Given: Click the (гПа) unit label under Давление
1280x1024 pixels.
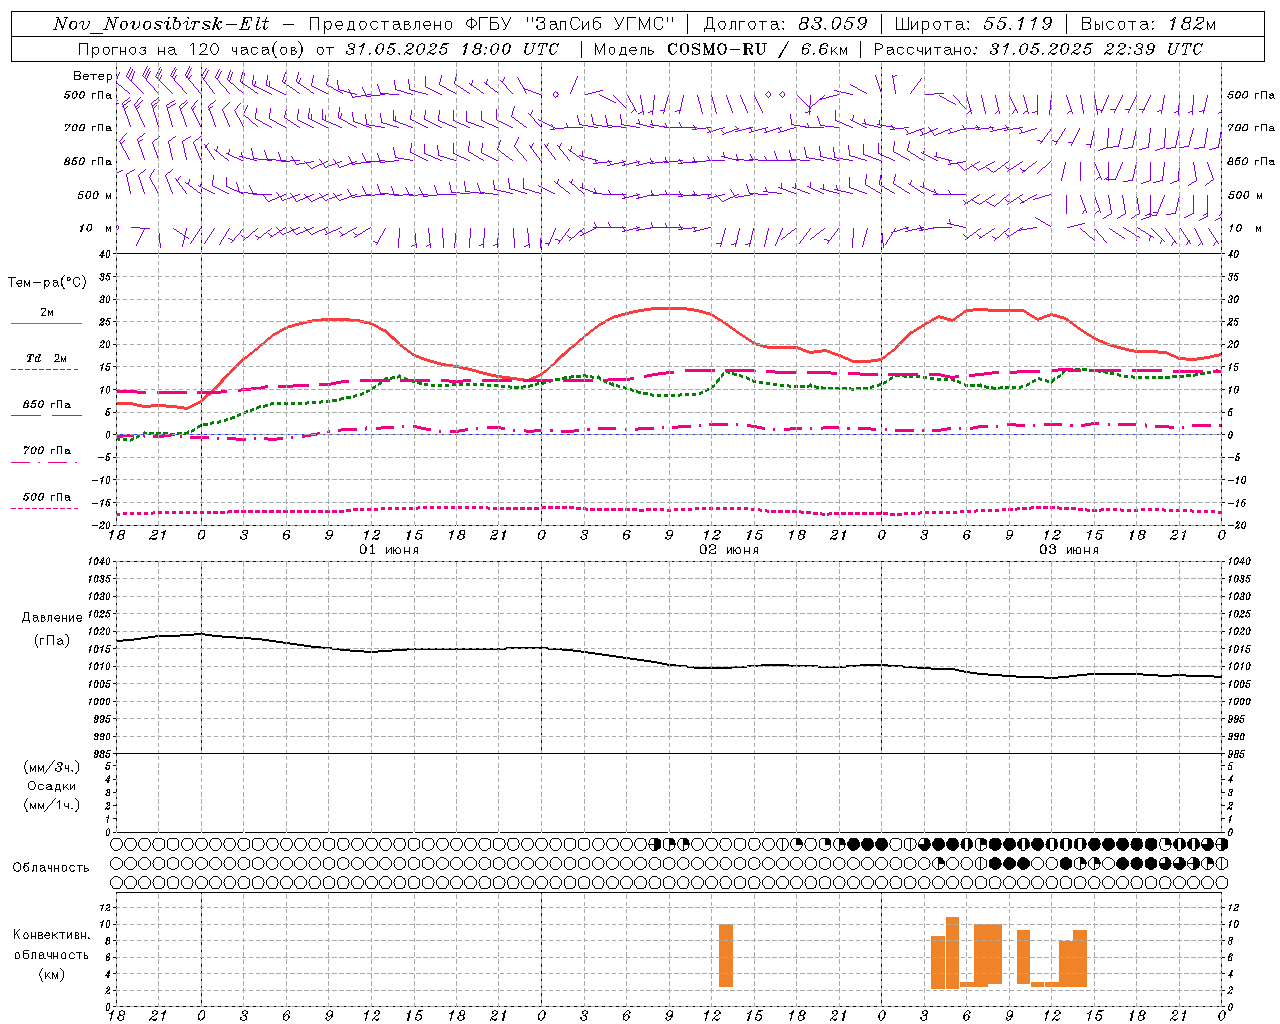Looking at the screenshot, I should [x=52, y=641].
